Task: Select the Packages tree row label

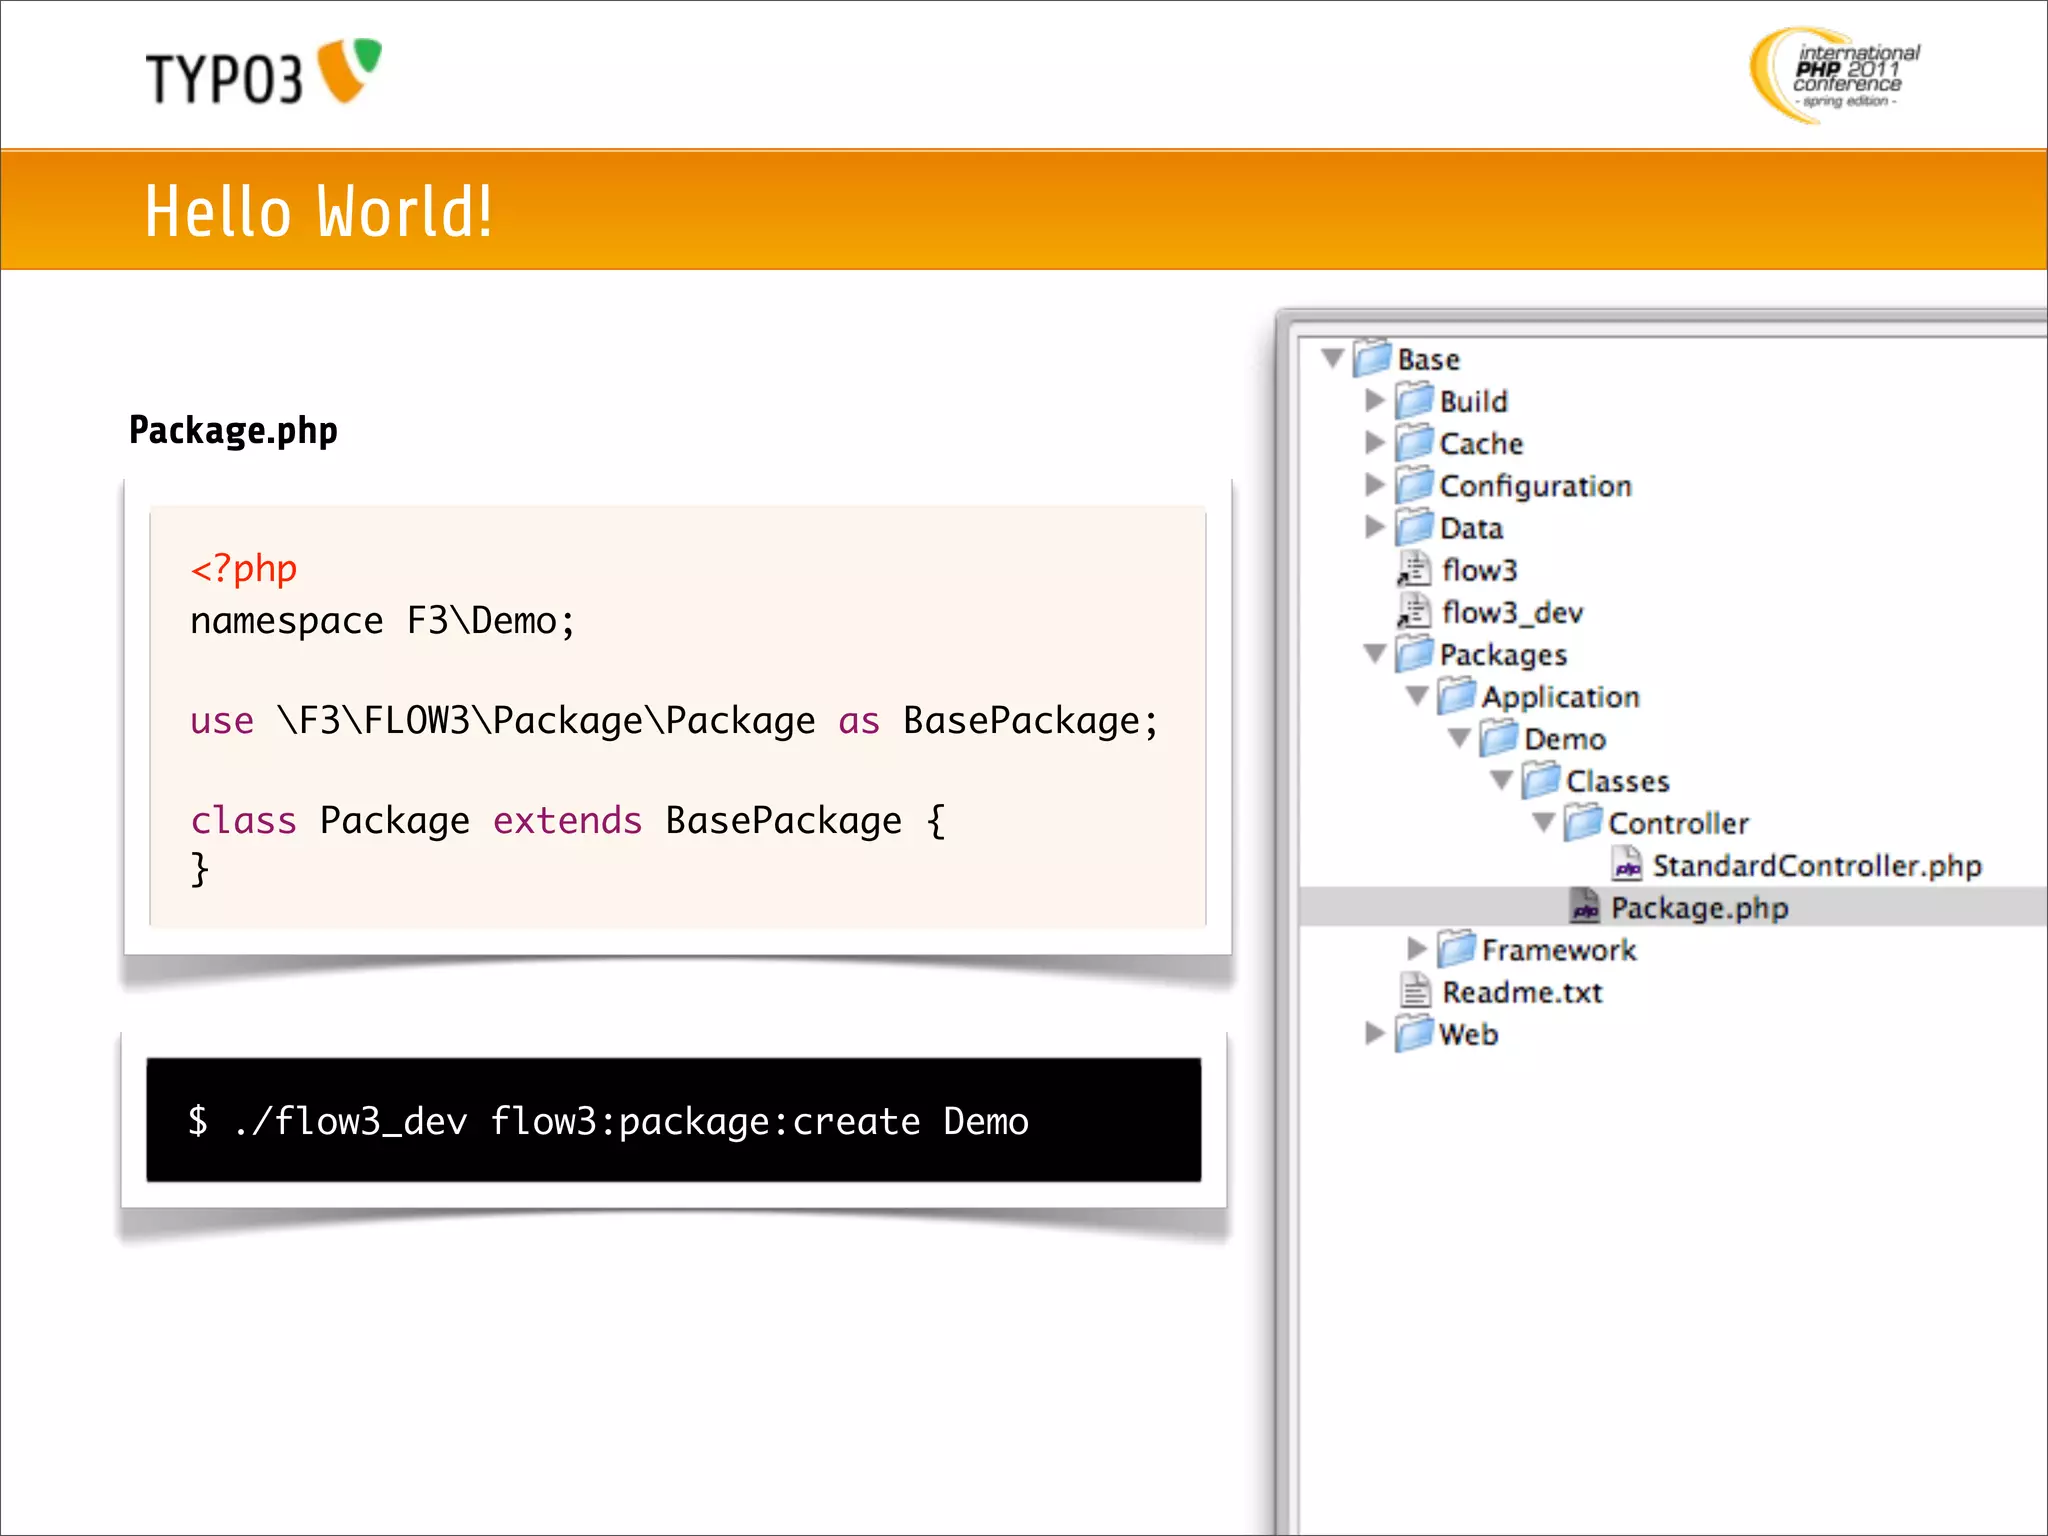Action: pos(1503,655)
